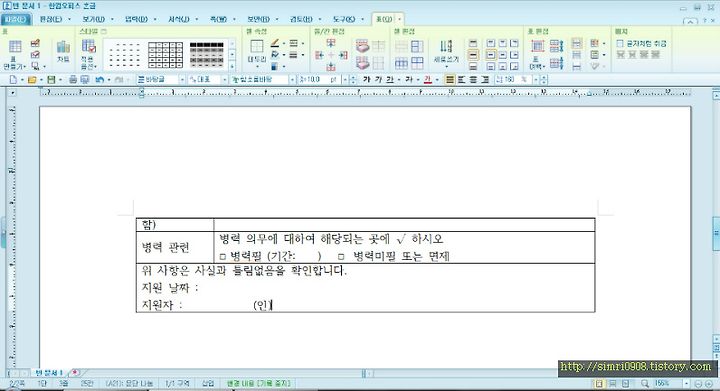
Task: Click insert row below icon
Action: coord(331,67)
